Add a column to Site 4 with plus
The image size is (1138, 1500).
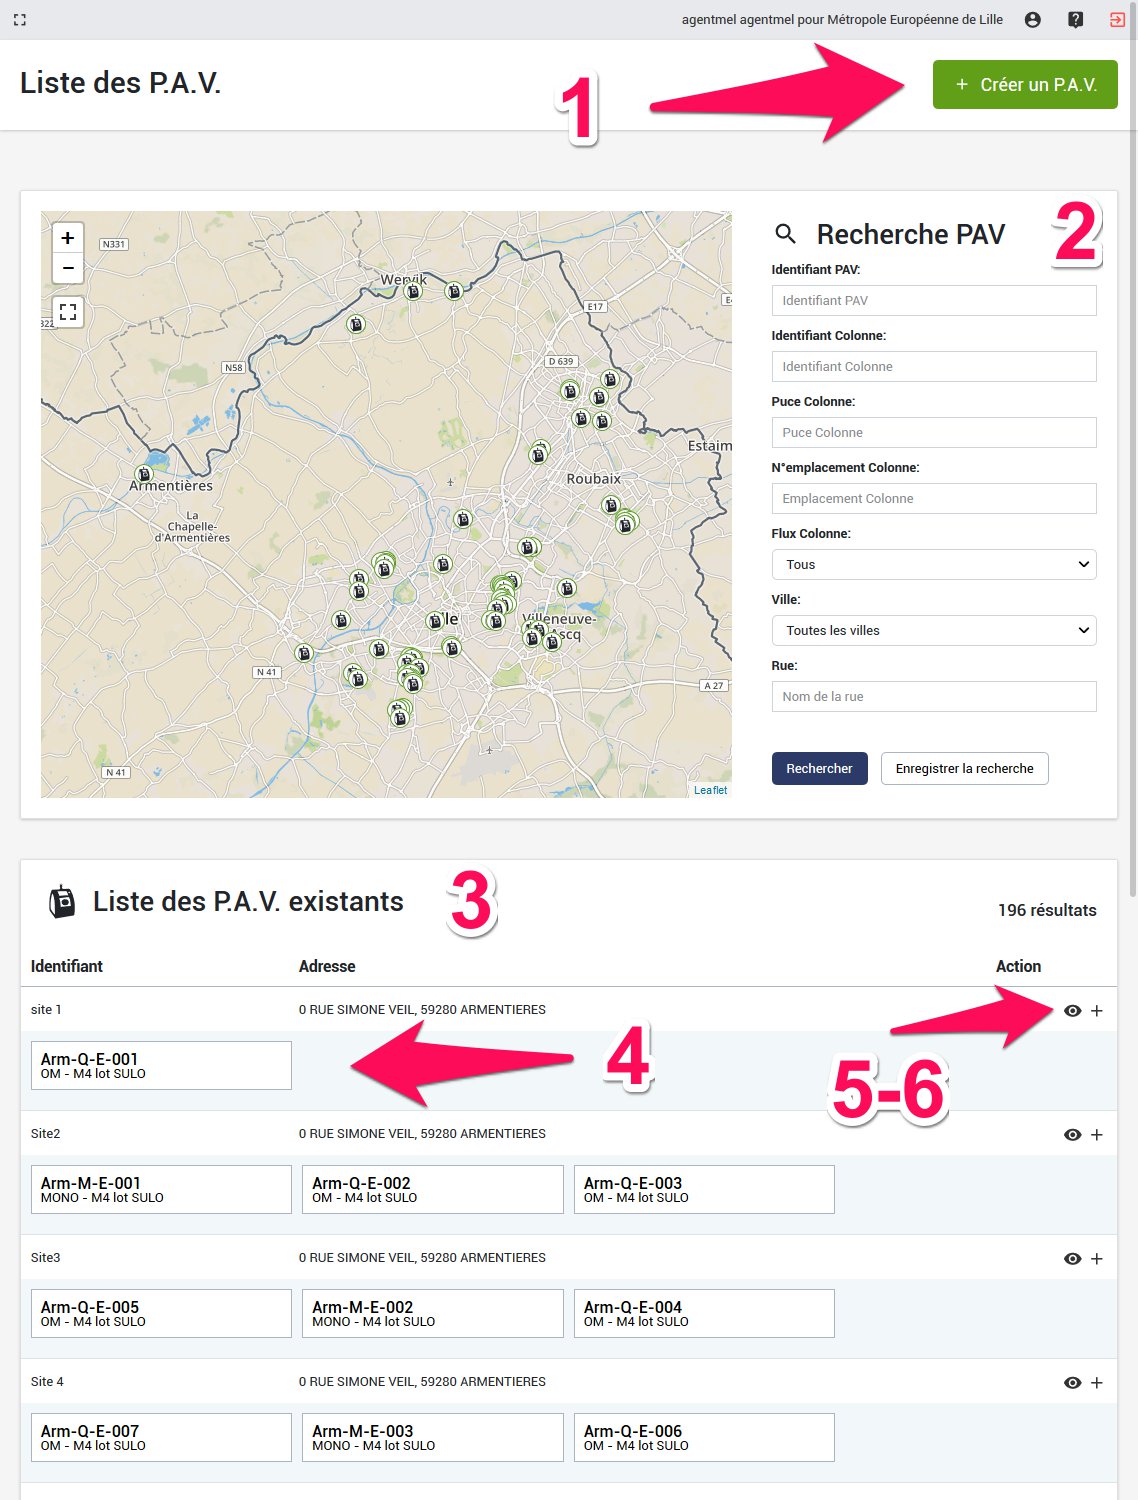pos(1097,1382)
